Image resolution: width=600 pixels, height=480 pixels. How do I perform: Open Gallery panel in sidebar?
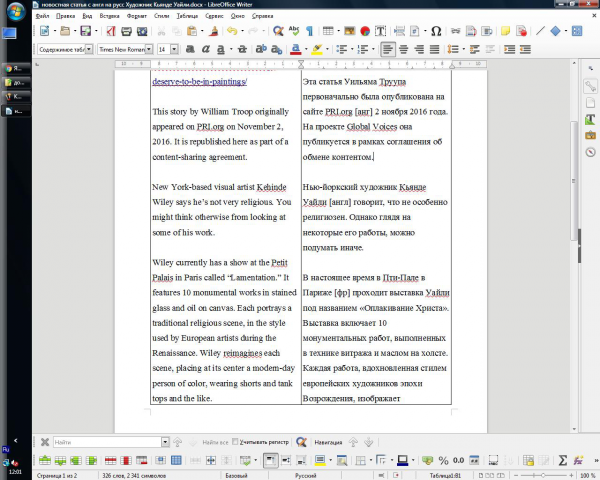(x=590, y=135)
